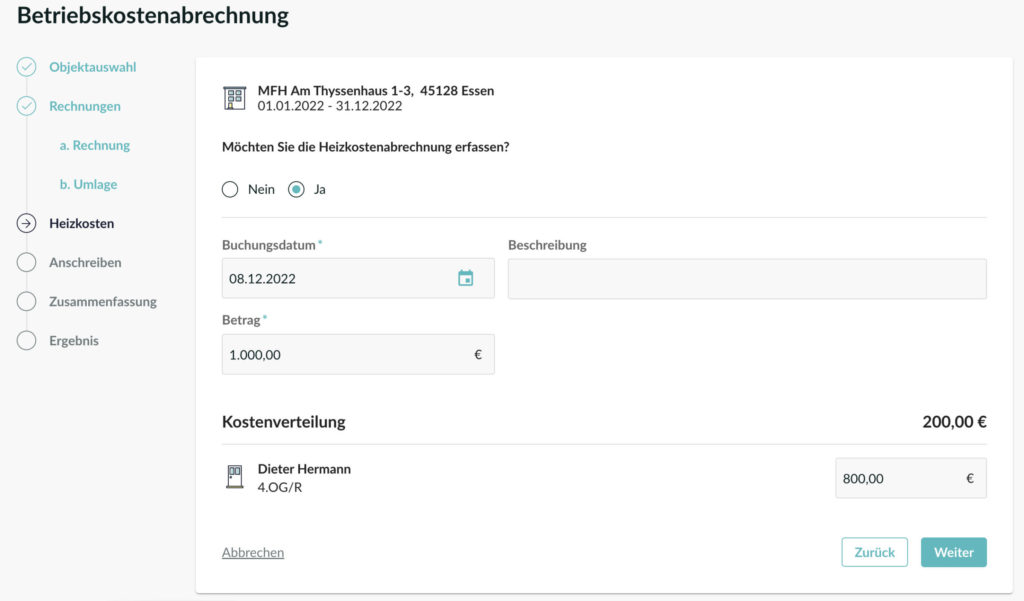
Task: Click the empty step circle for Anschreiben
Action: [27, 263]
